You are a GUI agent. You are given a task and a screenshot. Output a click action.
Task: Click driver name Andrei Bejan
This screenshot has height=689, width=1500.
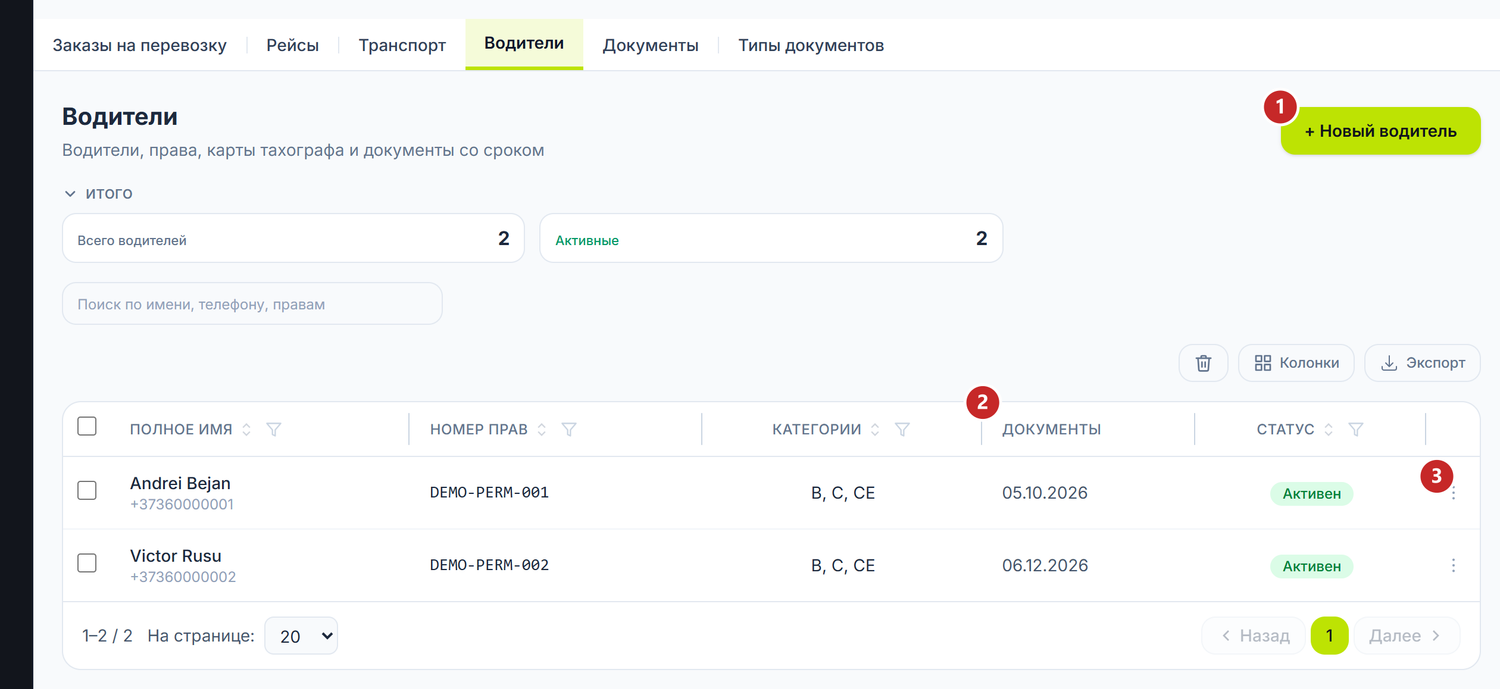180,483
